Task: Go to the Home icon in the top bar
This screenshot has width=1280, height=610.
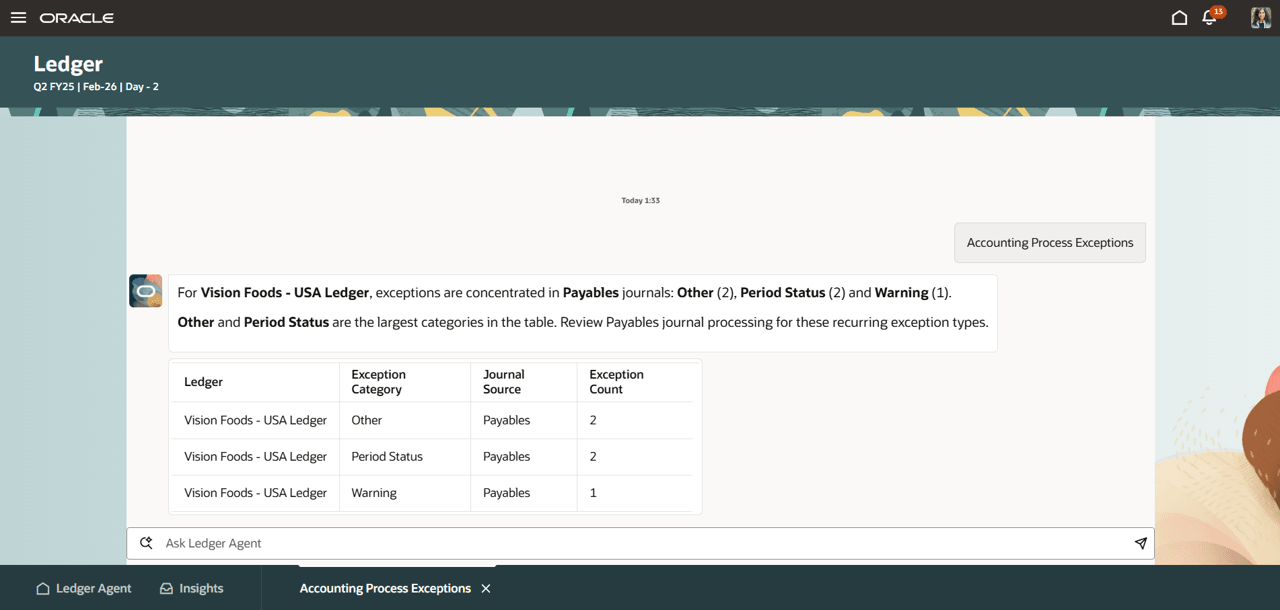Action: (x=1179, y=17)
